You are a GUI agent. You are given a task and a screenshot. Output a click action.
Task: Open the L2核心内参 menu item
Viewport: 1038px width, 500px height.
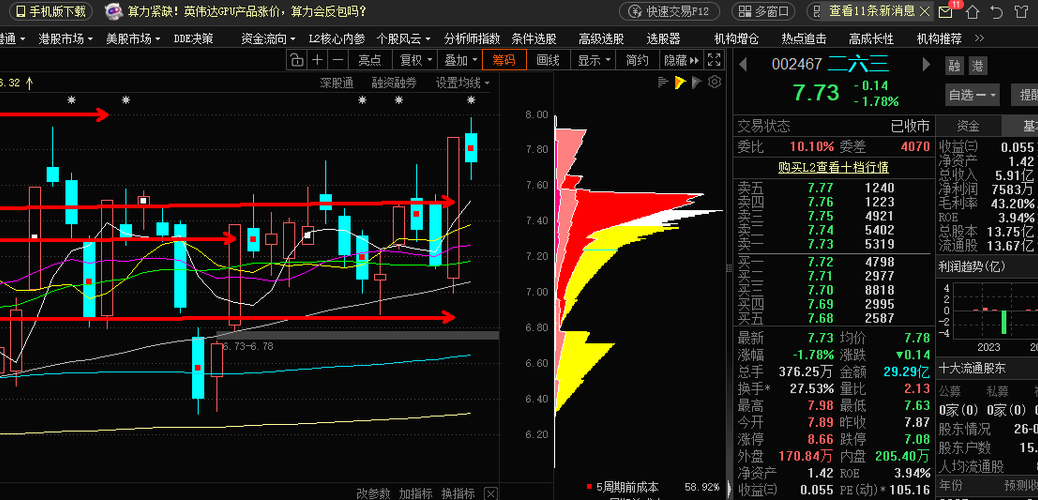tap(336, 38)
